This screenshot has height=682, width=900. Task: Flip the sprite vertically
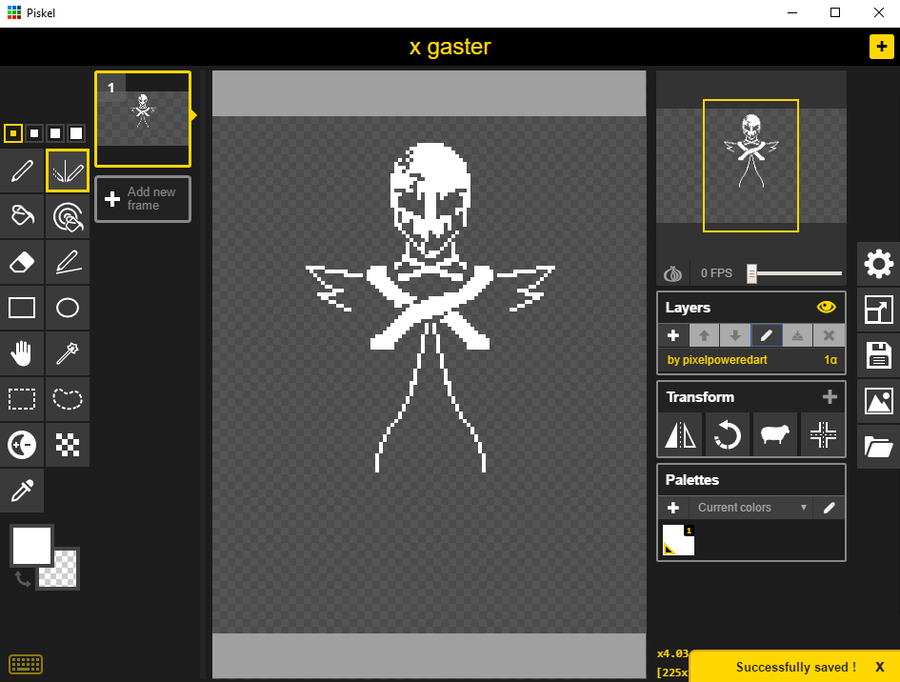pyautogui.click(x=680, y=435)
